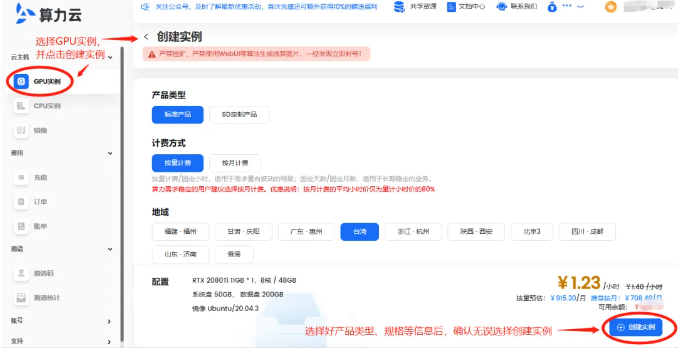
Task: Click the 创建实例 page title
Action: [179, 37]
